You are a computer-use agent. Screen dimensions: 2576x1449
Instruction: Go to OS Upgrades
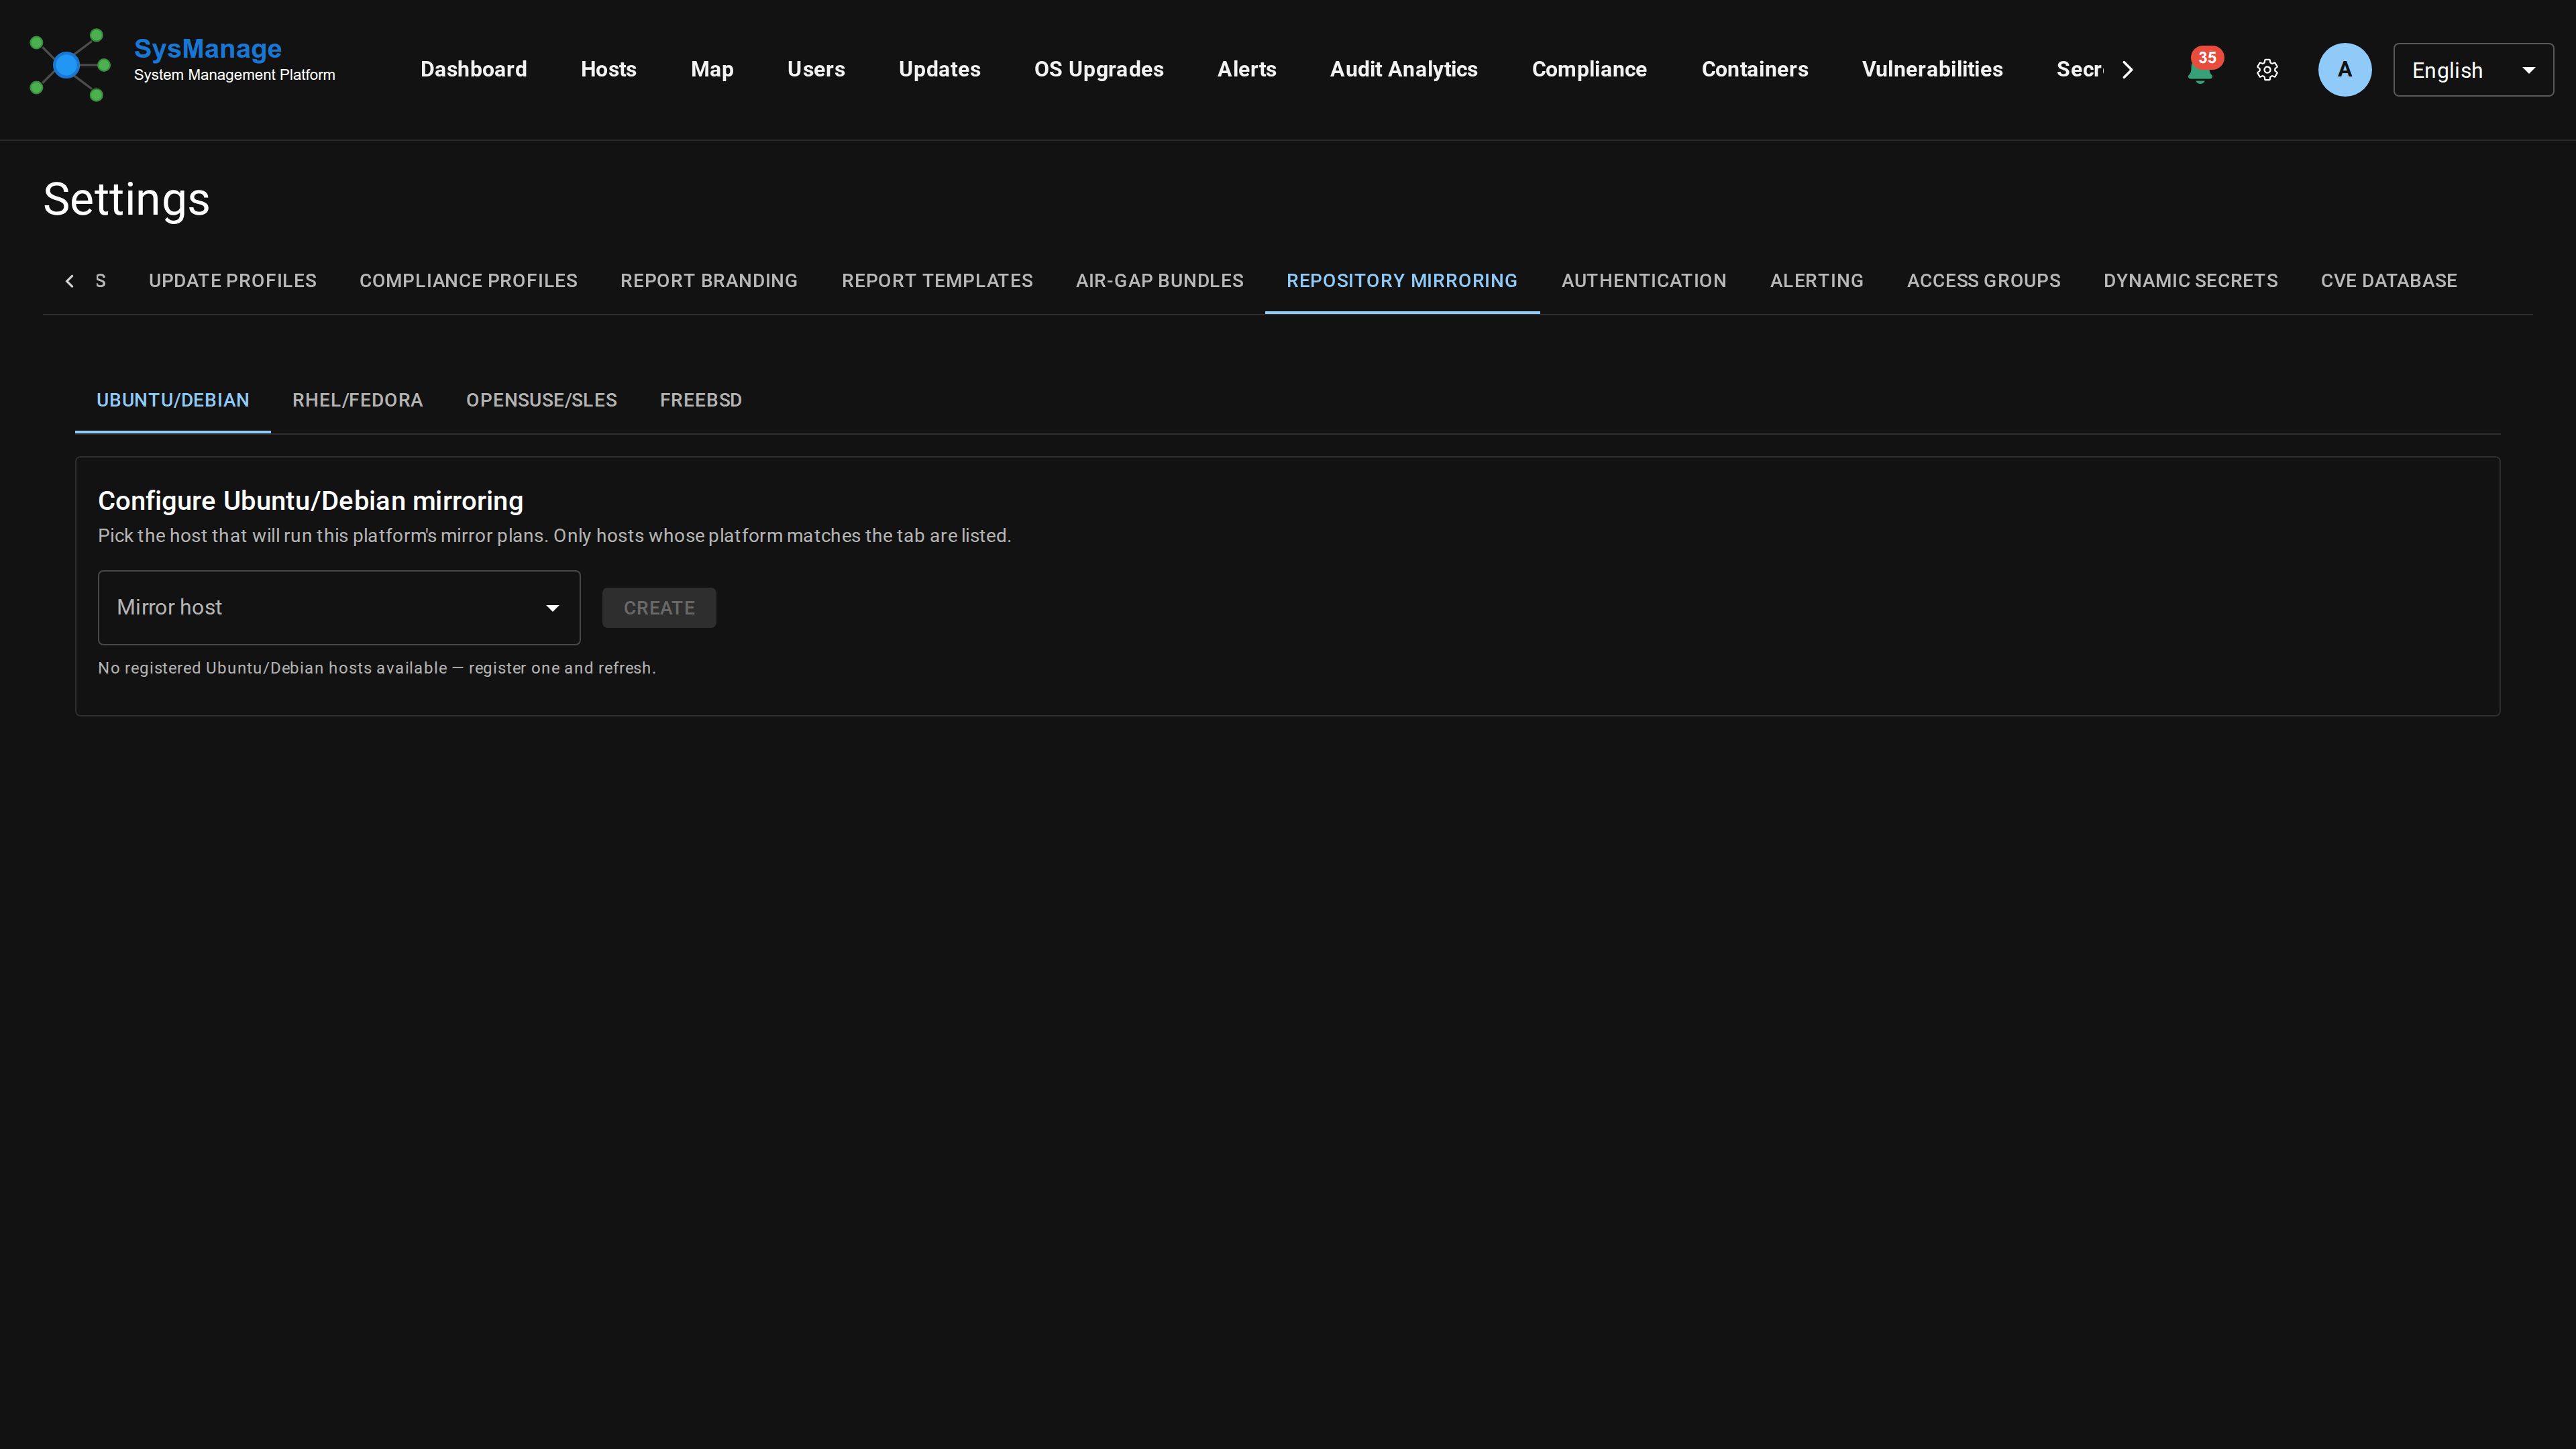pyautogui.click(x=1098, y=69)
